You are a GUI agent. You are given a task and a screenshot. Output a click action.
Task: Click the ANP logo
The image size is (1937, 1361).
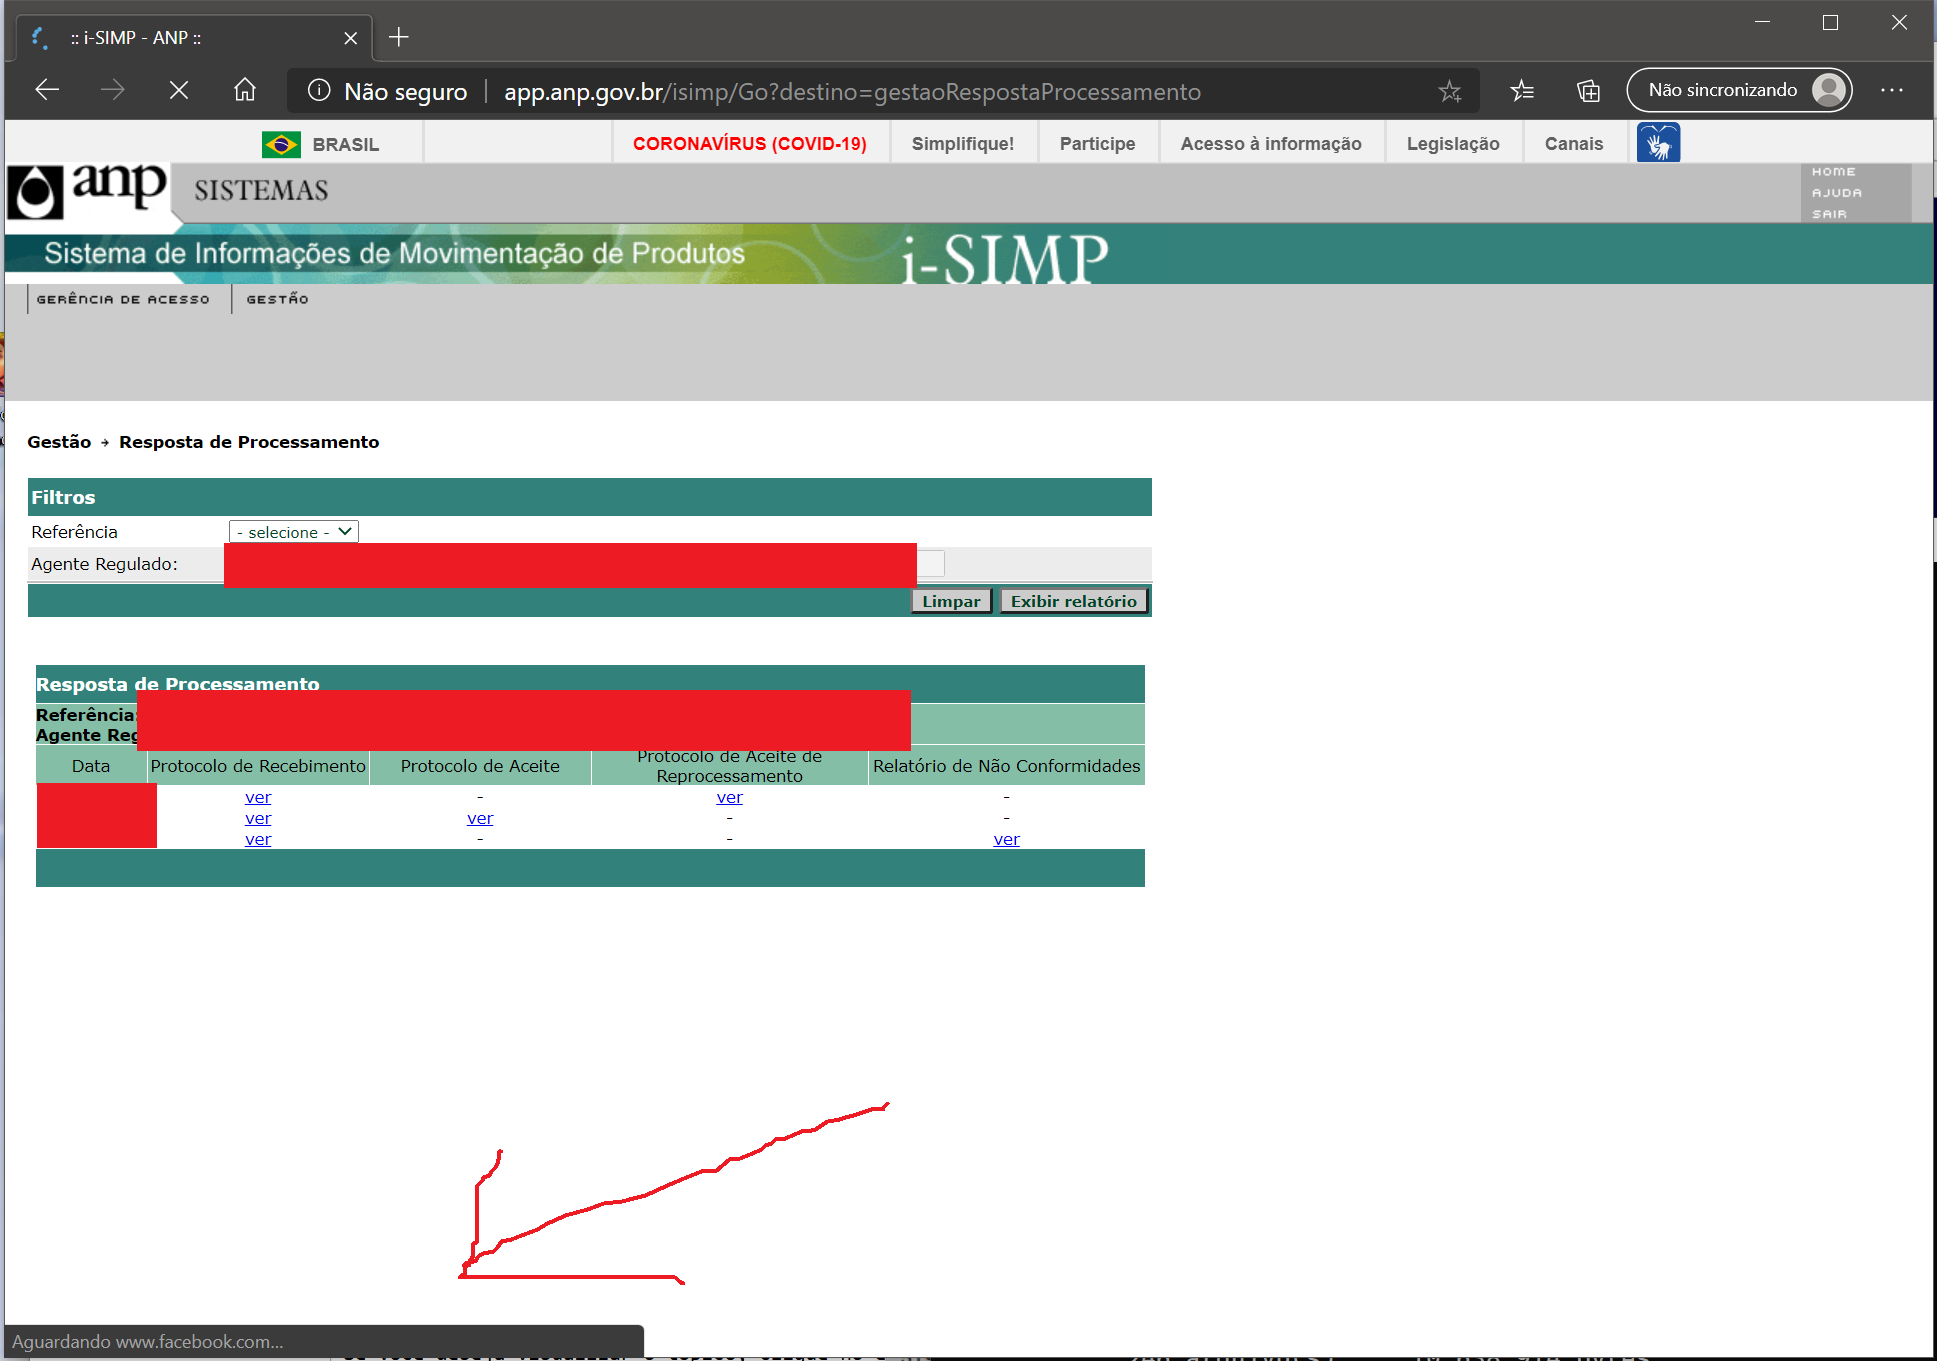tap(88, 190)
